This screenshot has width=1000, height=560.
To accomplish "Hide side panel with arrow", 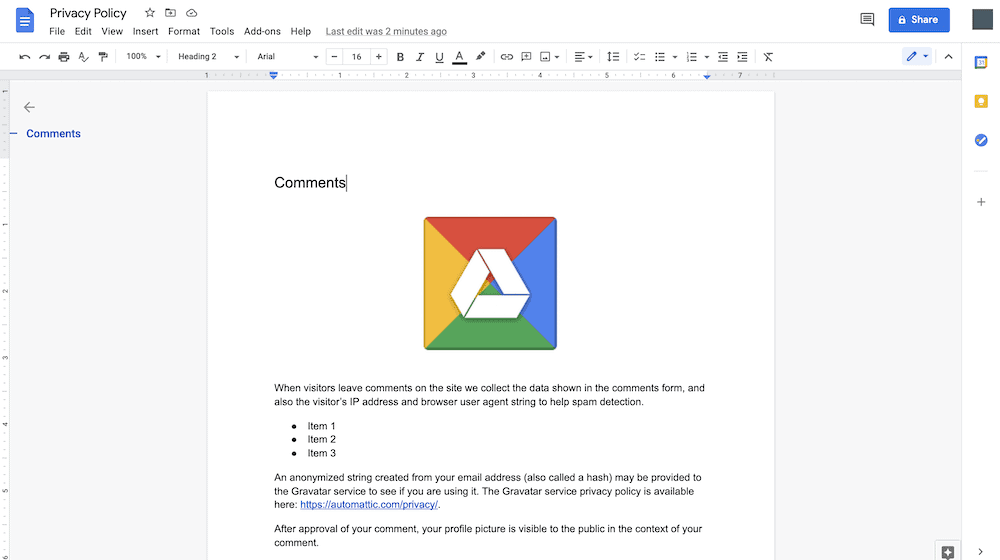I will (980, 552).
